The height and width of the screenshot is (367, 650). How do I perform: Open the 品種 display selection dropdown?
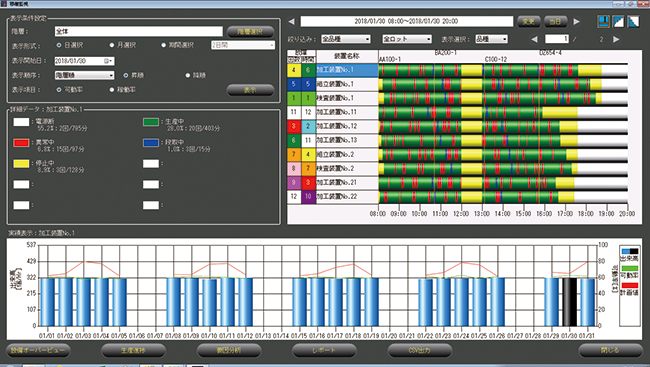491,39
